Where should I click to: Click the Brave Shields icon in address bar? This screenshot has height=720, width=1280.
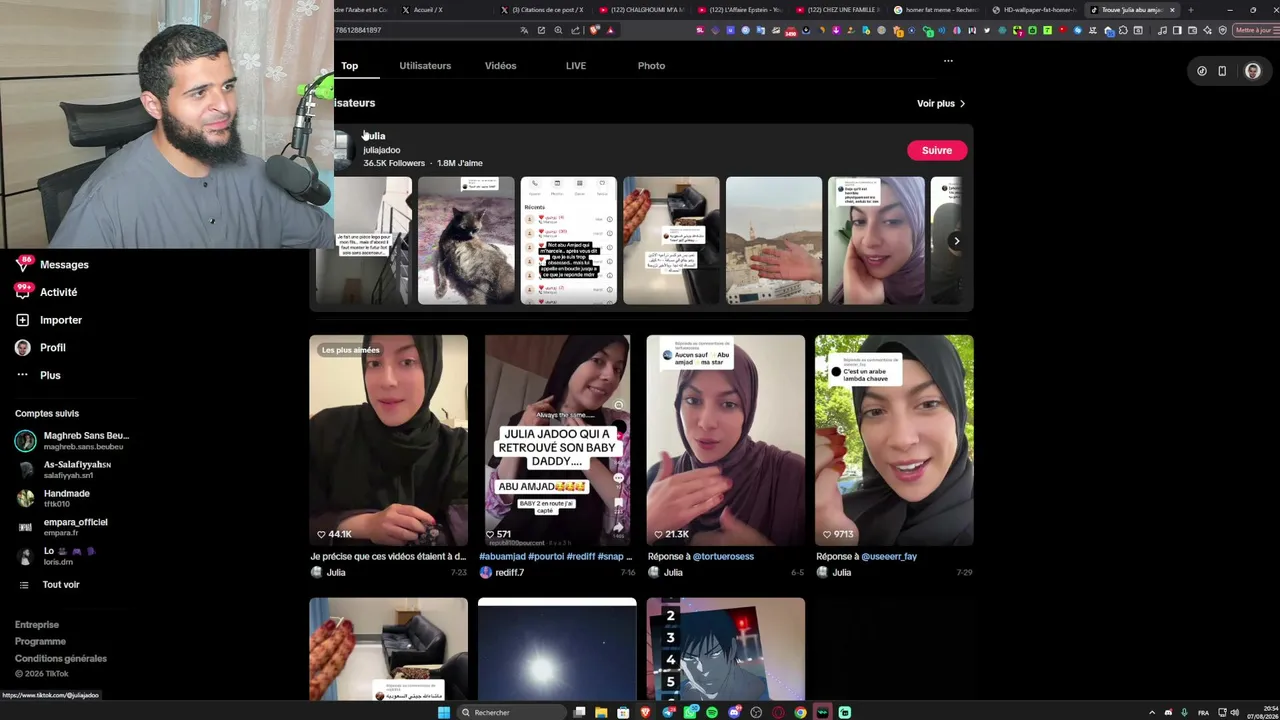[x=595, y=30]
